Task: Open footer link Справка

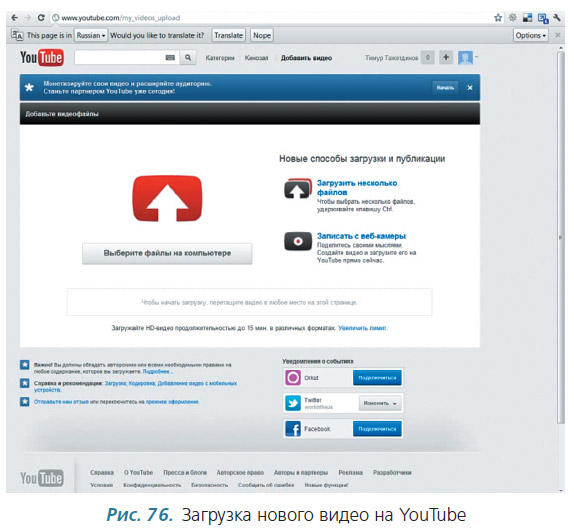Action: tap(102, 473)
